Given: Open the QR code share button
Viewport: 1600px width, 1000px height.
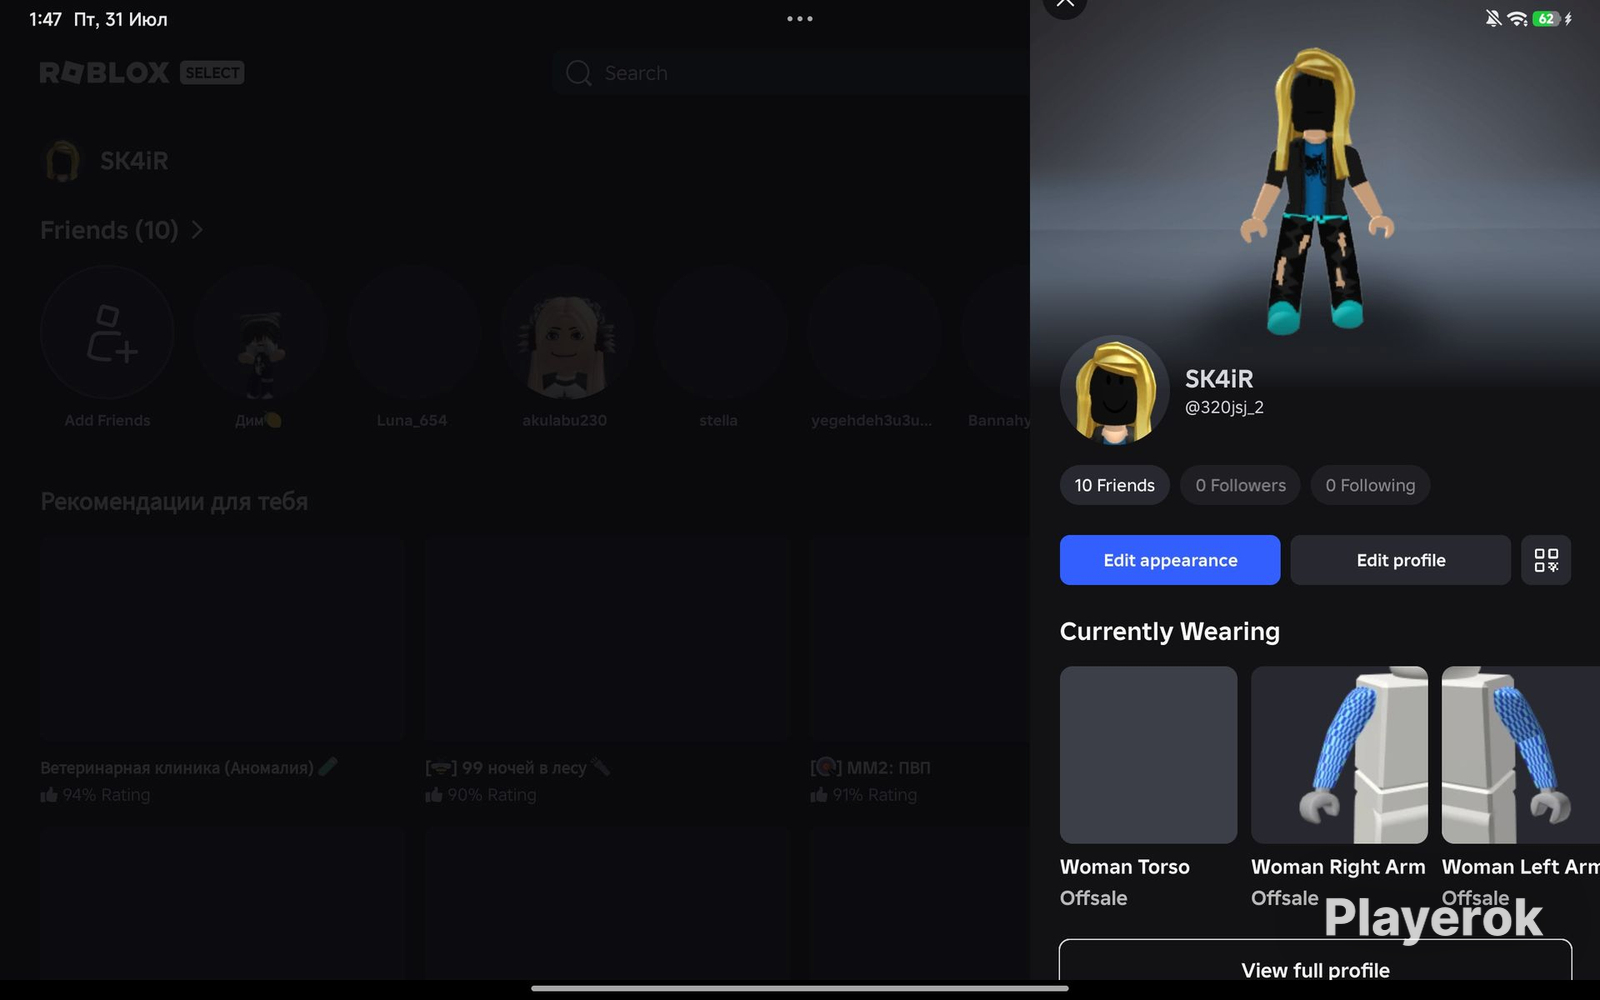Looking at the screenshot, I should click(1546, 560).
